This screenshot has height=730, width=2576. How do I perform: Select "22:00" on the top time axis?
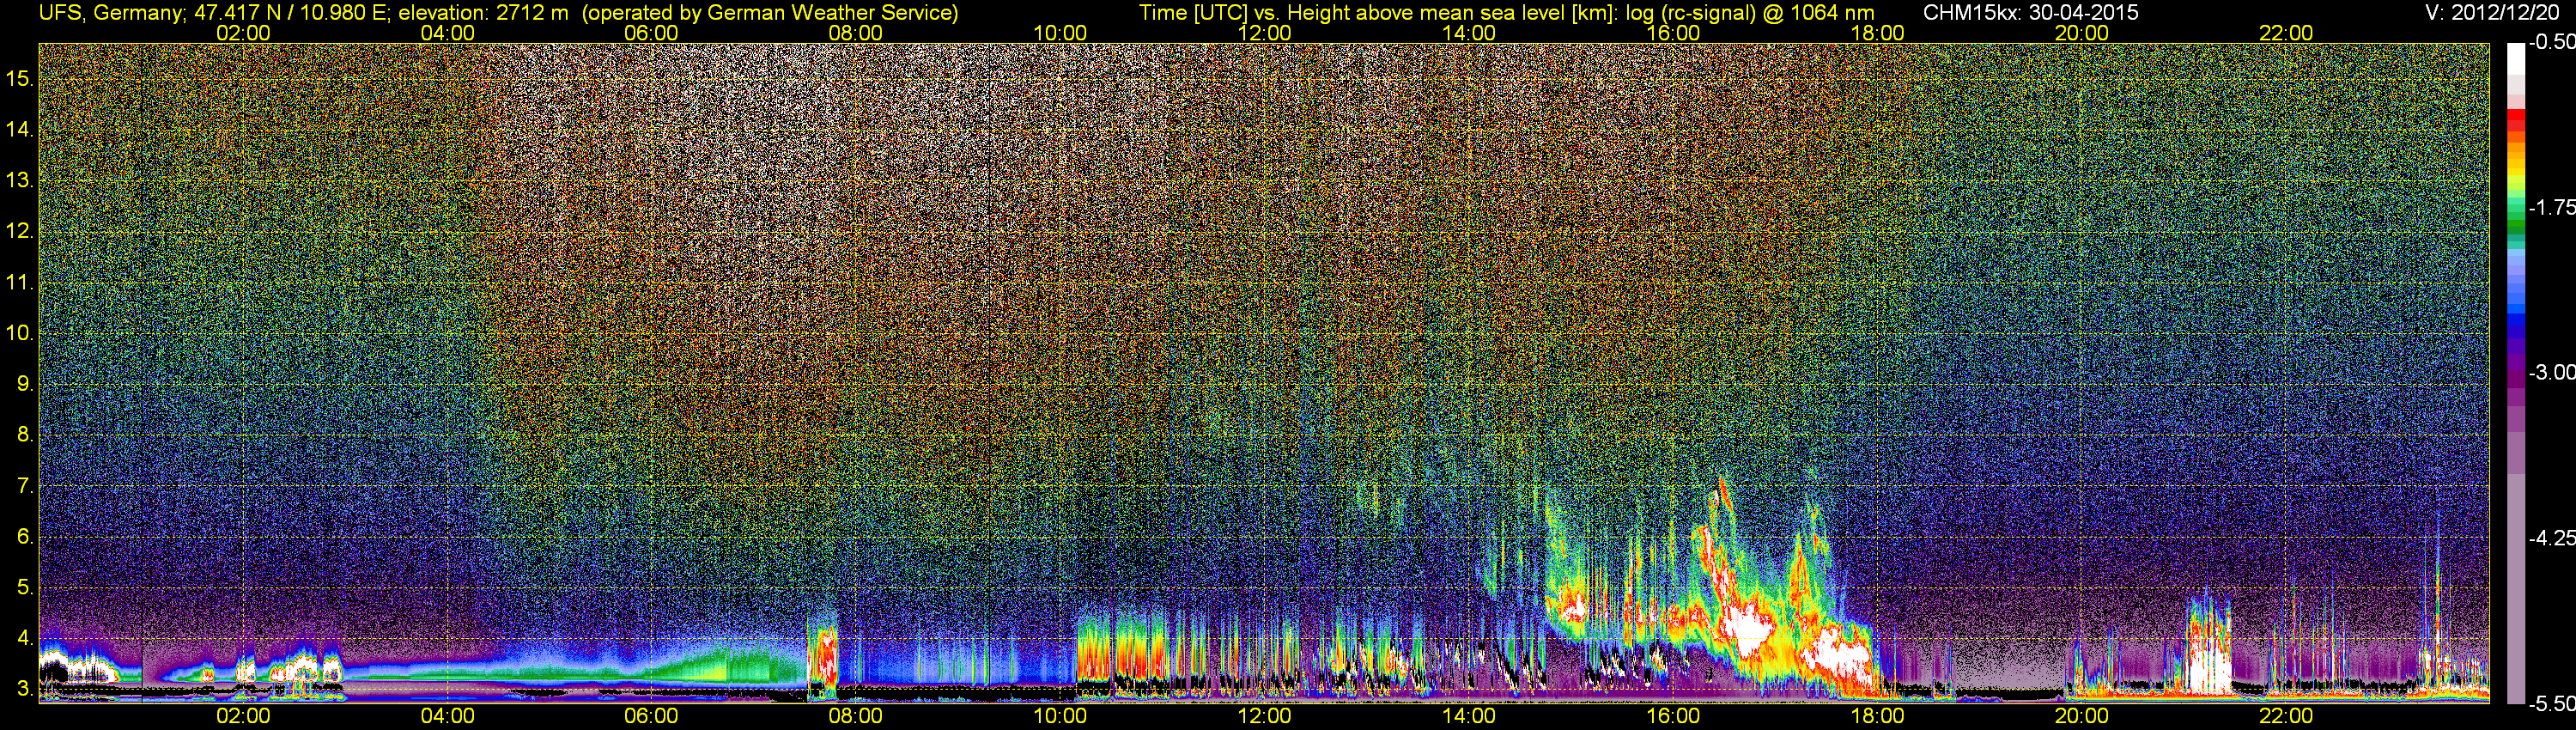click(2286, 33)
